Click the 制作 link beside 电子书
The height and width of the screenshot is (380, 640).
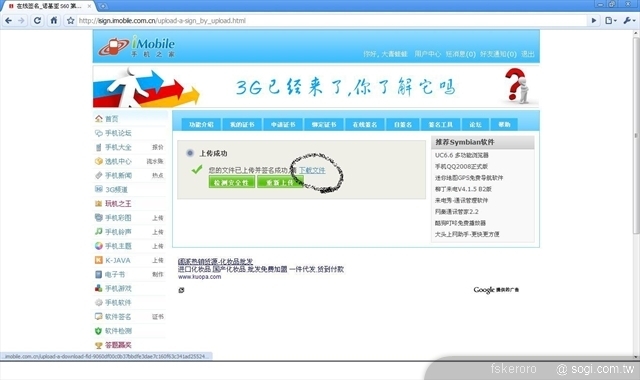click(158, 274)
